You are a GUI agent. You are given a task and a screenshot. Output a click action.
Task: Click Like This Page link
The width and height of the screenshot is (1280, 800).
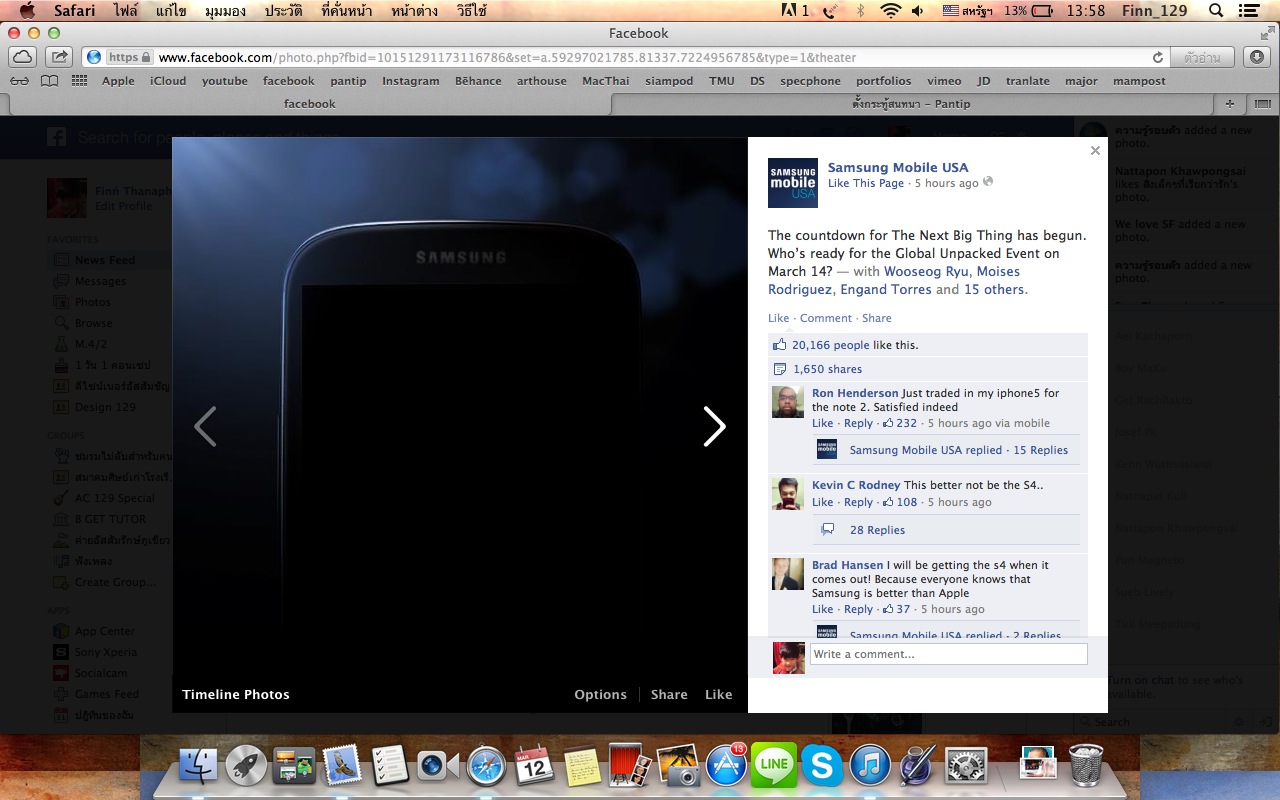click(866, 183)
